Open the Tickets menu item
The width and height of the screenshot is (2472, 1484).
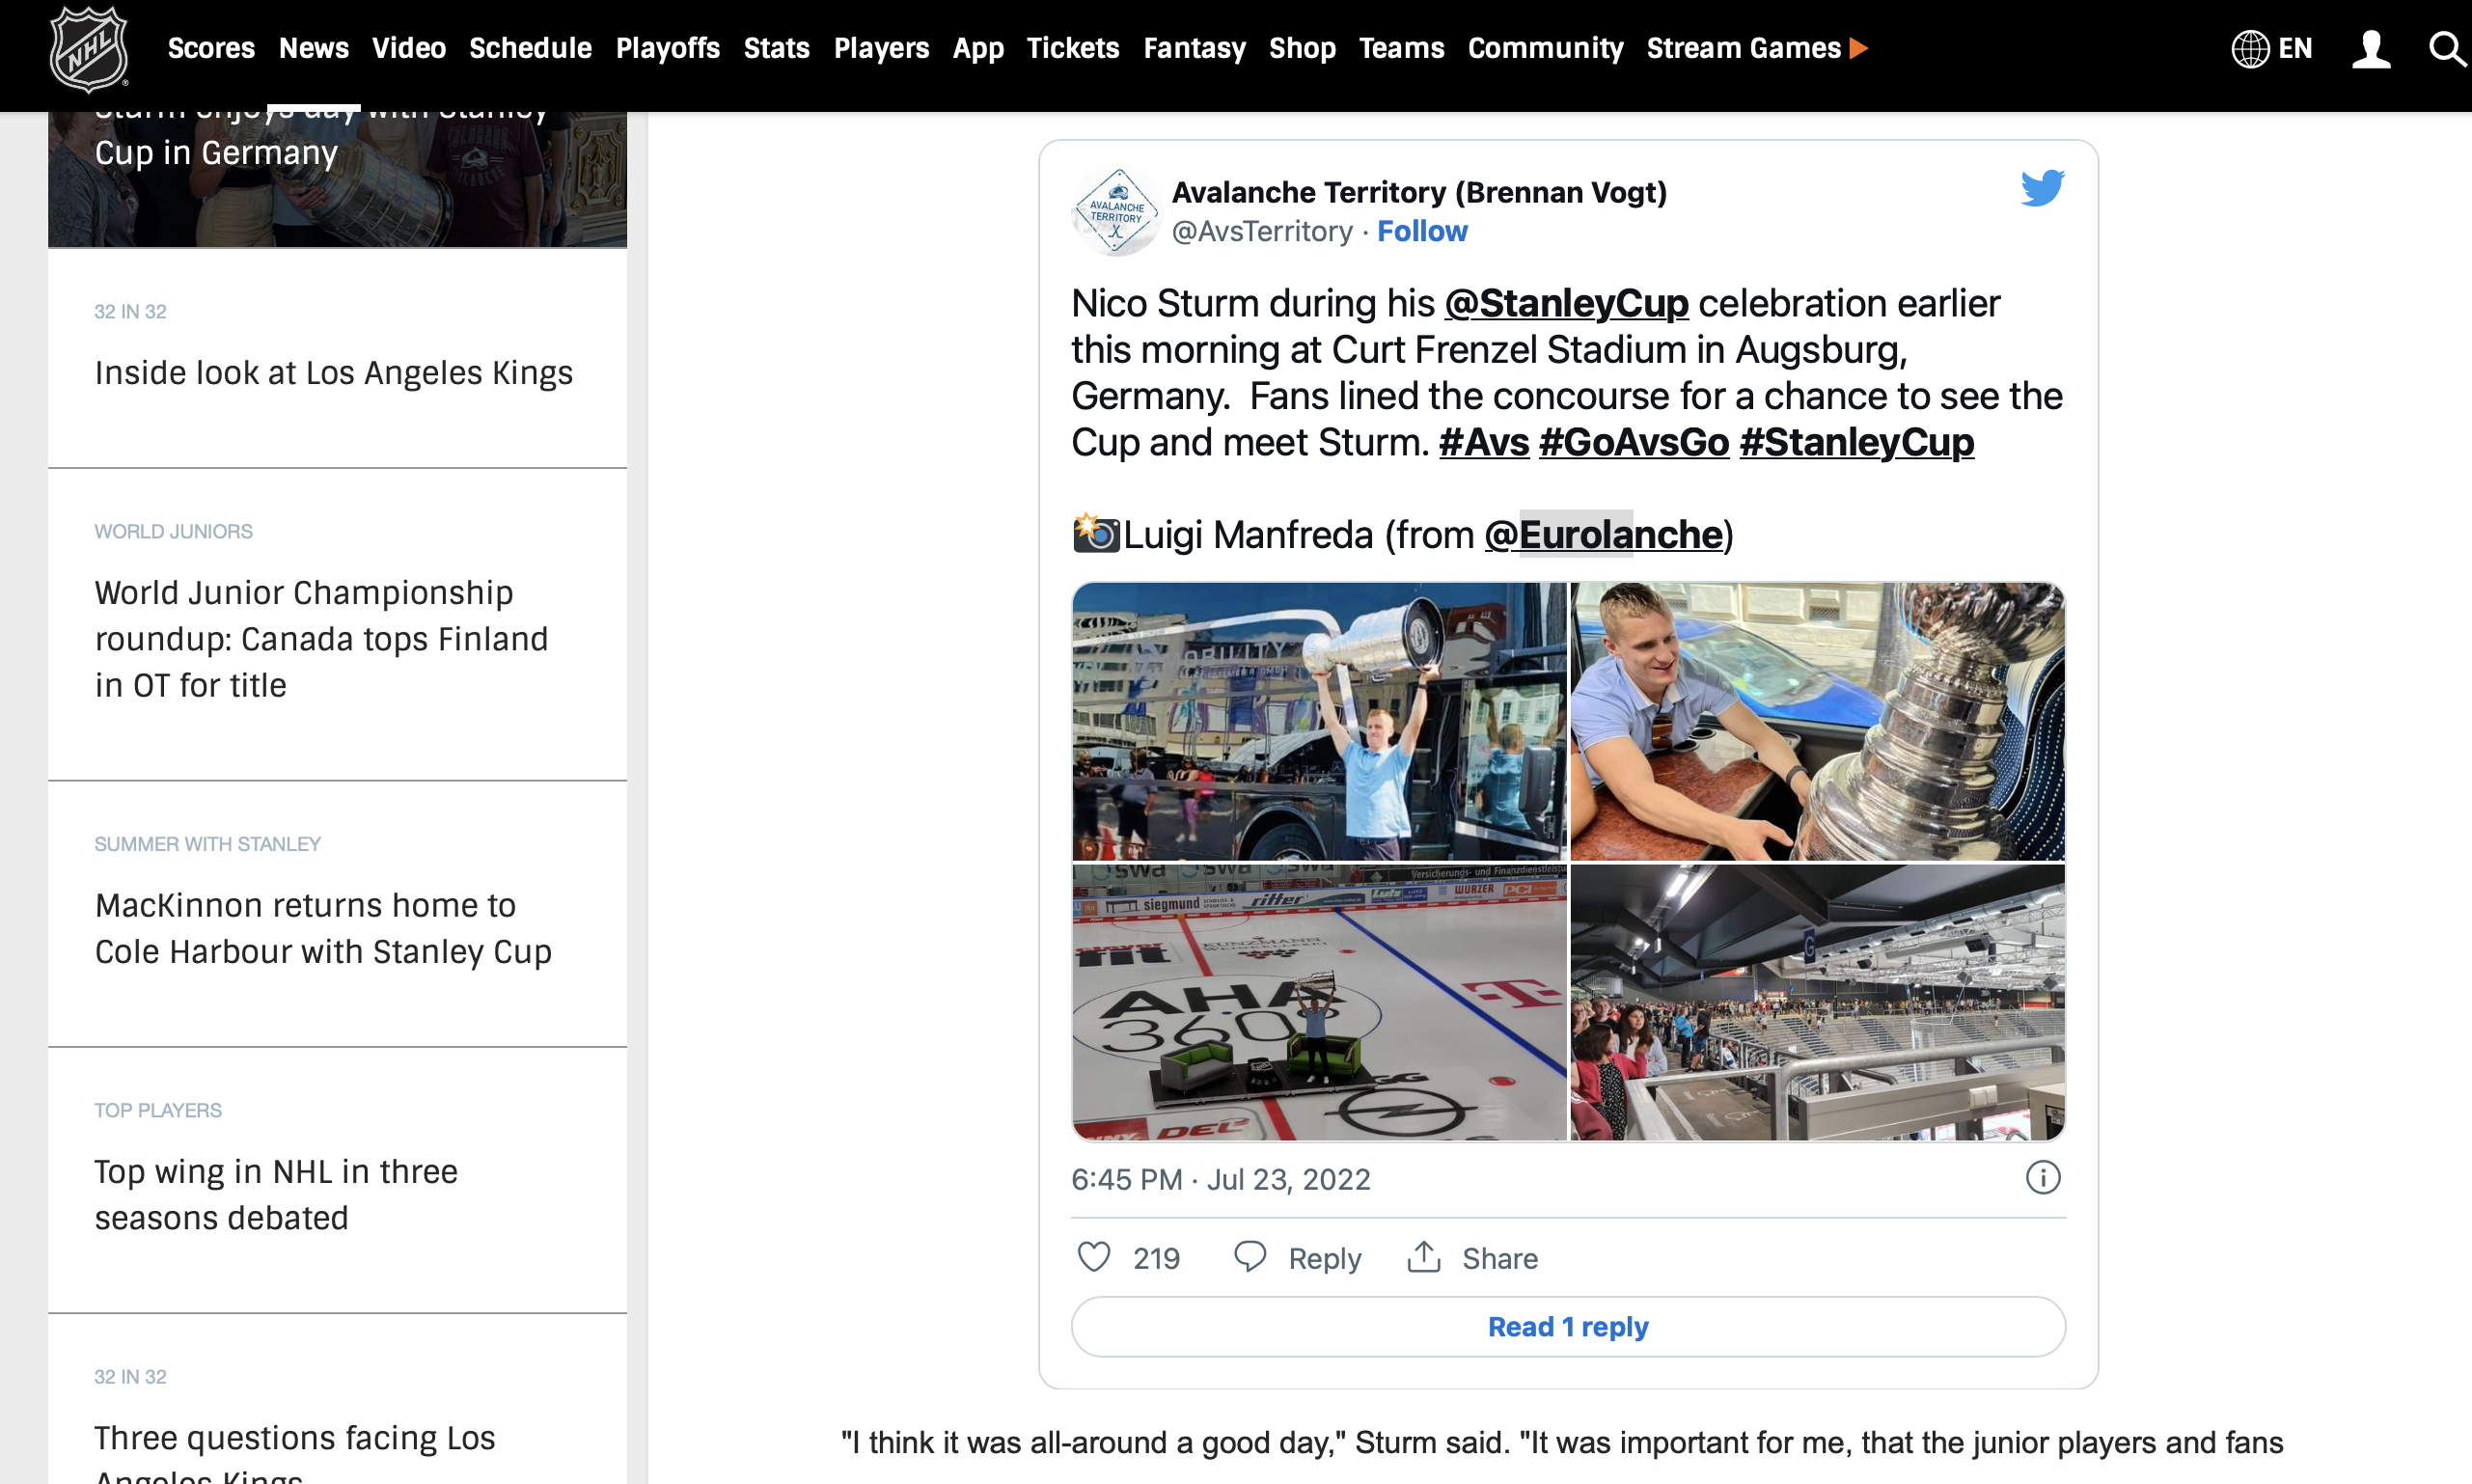(x=1072, y=48)
